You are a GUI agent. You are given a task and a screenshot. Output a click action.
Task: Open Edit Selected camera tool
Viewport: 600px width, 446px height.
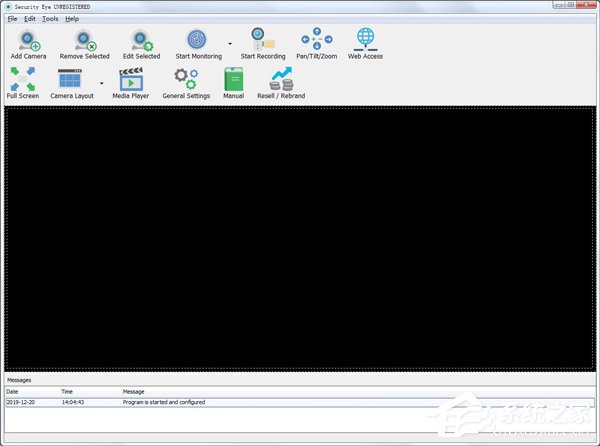coord(141,41)
